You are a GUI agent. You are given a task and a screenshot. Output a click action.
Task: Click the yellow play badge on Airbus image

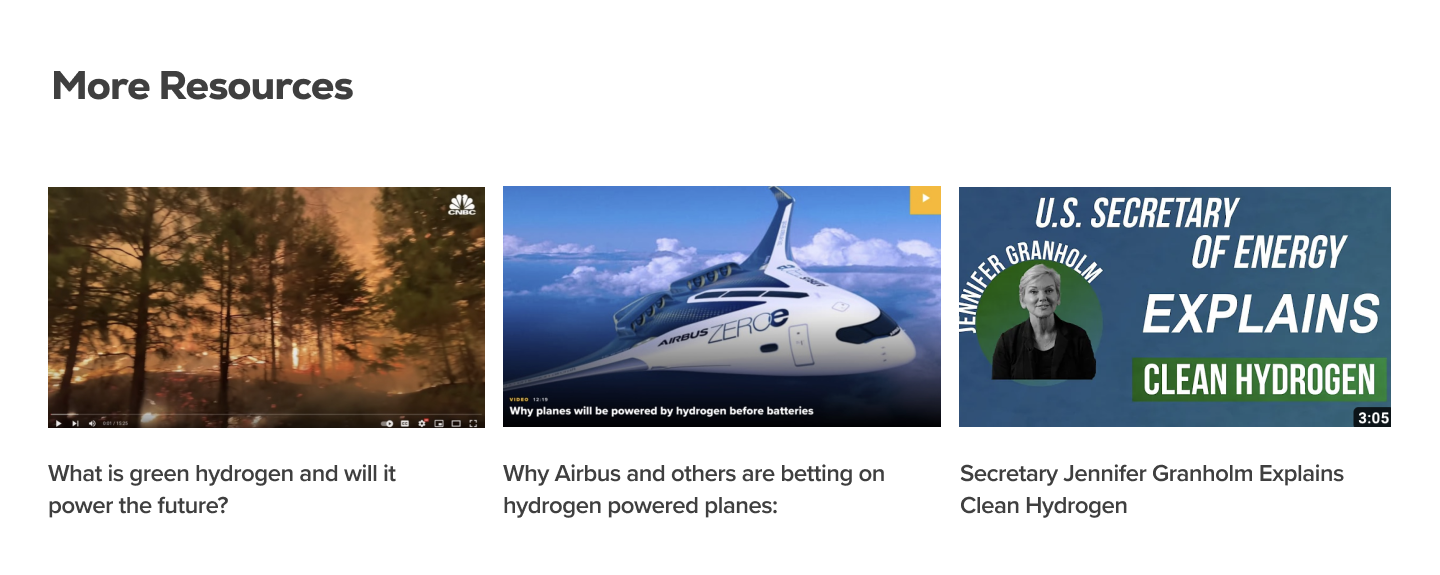pyautogui.click(x=925, y=200)
